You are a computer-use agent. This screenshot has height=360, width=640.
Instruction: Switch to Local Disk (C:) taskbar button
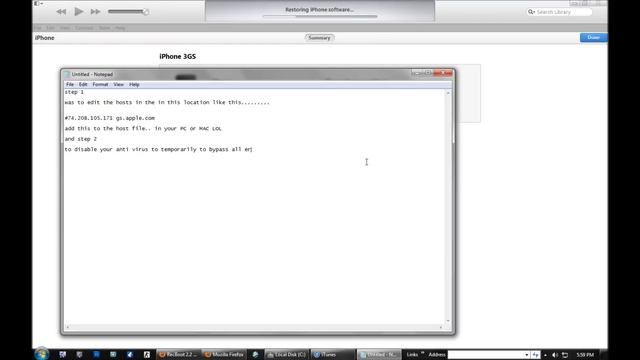pos(287,355)
